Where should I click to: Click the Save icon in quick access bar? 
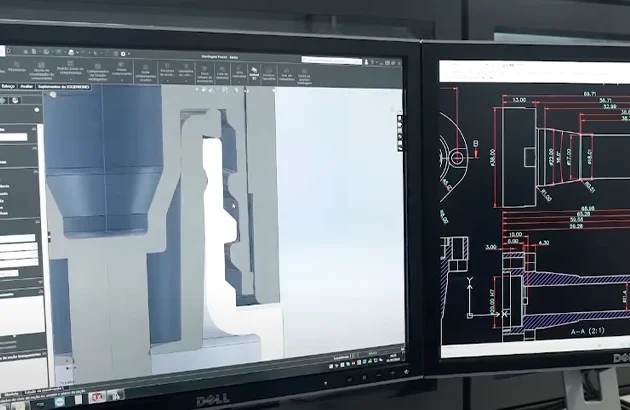(x=59, y=51)
